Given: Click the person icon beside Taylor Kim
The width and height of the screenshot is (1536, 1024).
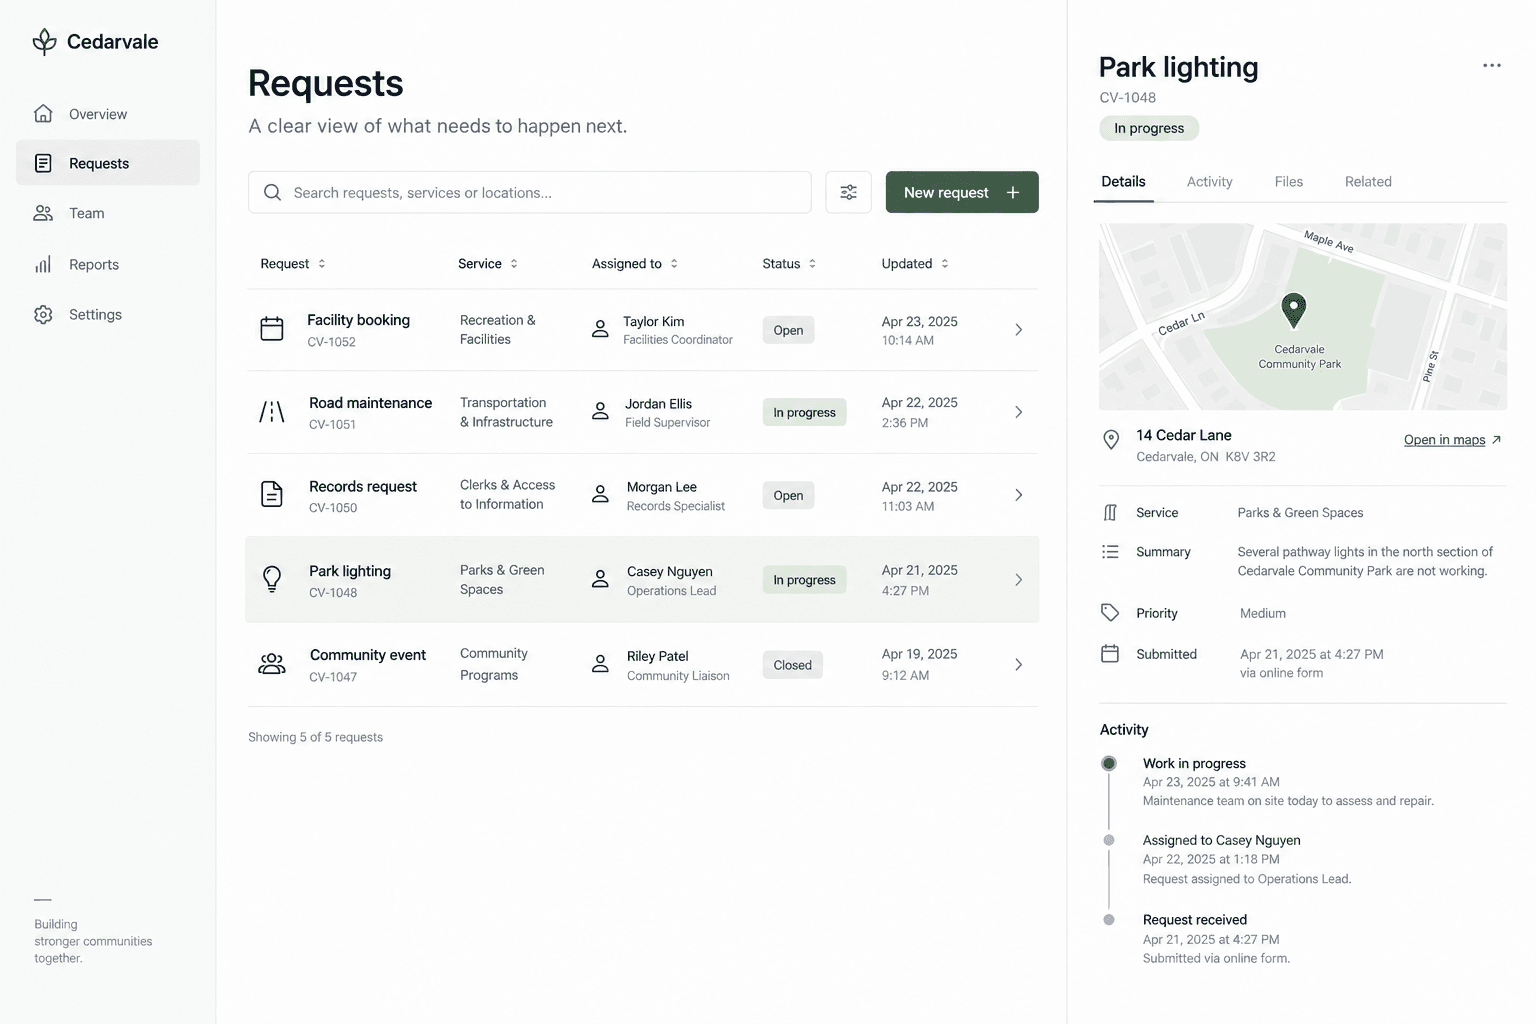Looking at the screenshot, I should point(600,329).
